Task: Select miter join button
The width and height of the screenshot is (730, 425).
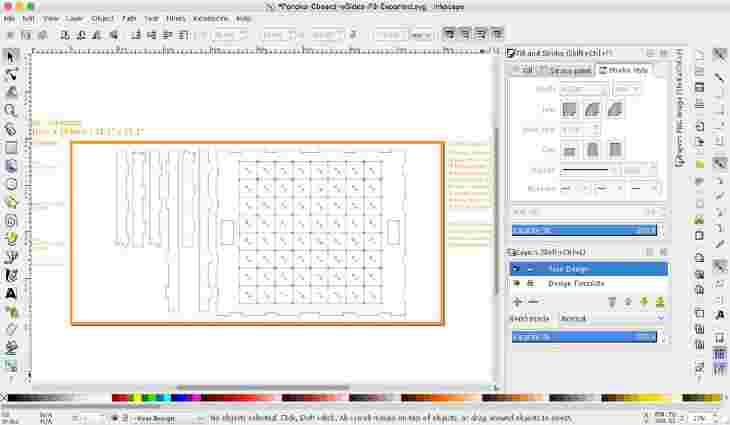Action: (569, 110)
